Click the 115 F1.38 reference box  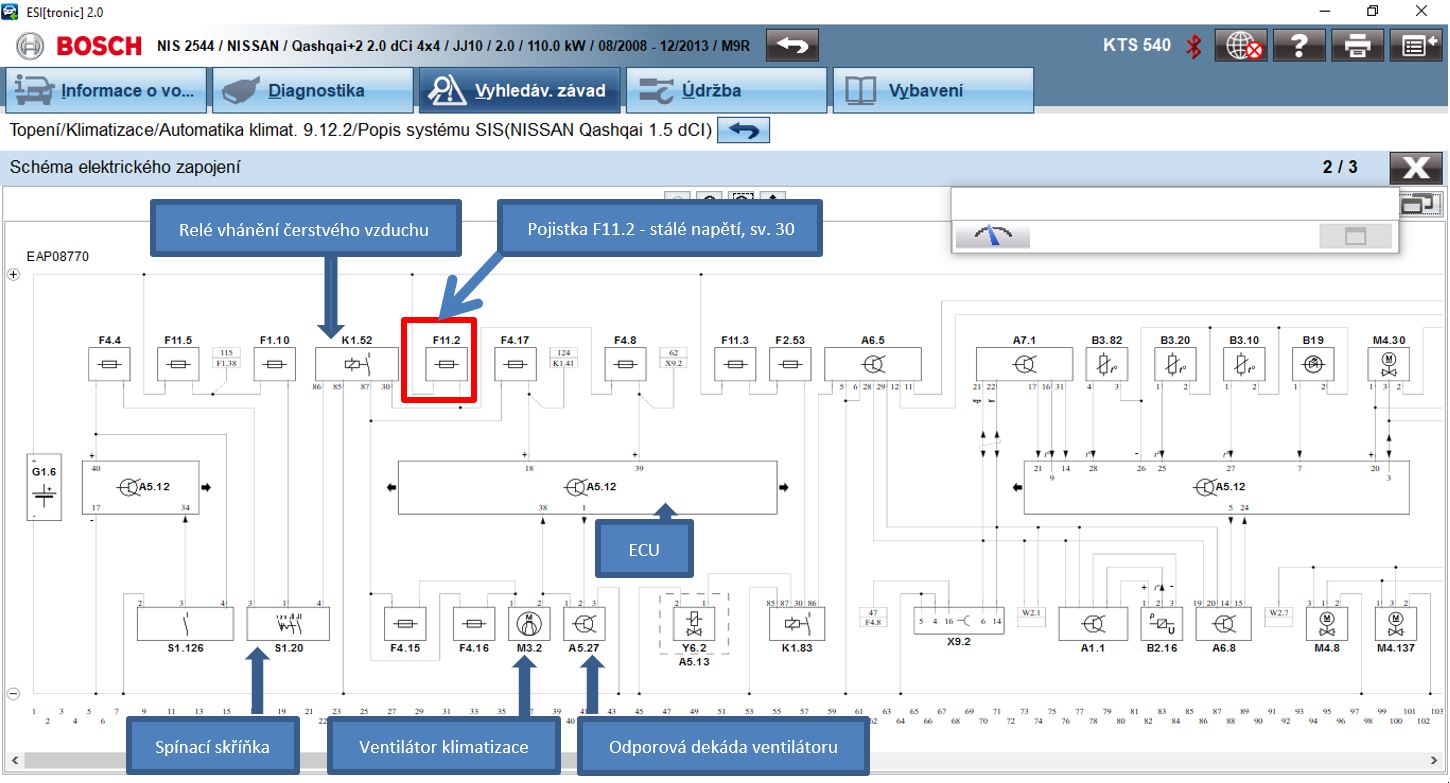point(226,358)
